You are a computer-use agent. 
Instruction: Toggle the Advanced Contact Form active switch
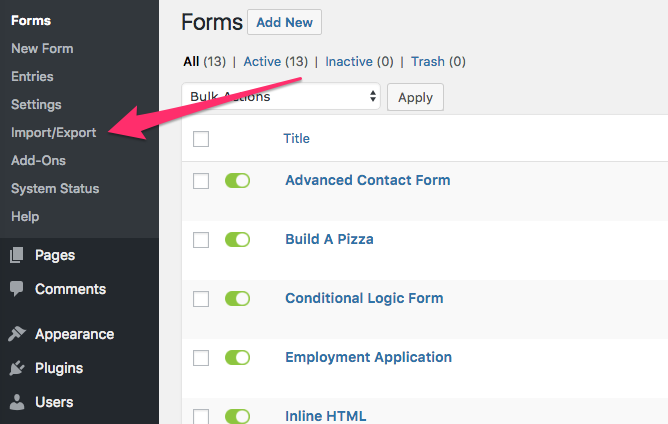237,180
